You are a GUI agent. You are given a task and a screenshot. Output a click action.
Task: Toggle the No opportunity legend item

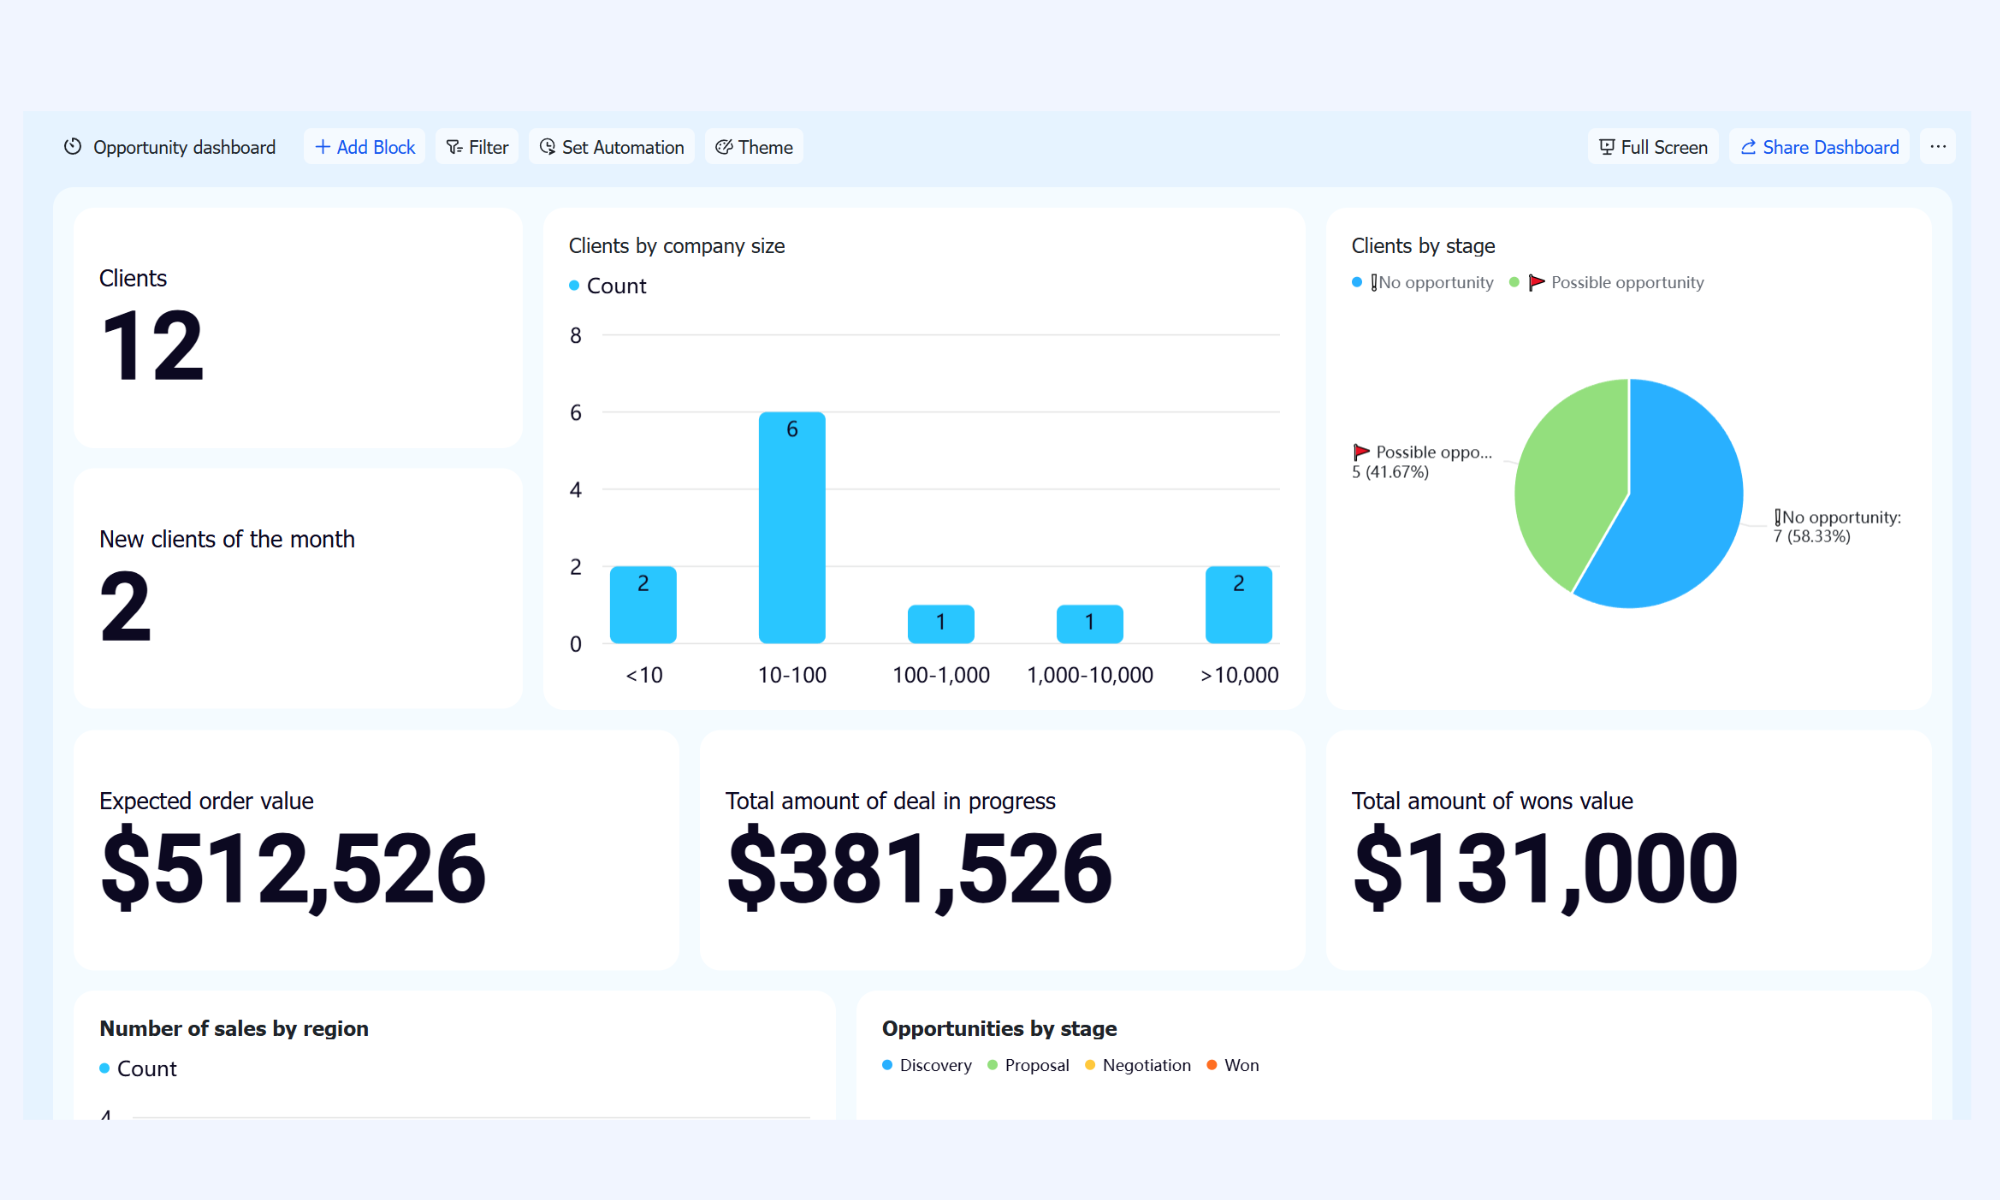coord(1422,283)
